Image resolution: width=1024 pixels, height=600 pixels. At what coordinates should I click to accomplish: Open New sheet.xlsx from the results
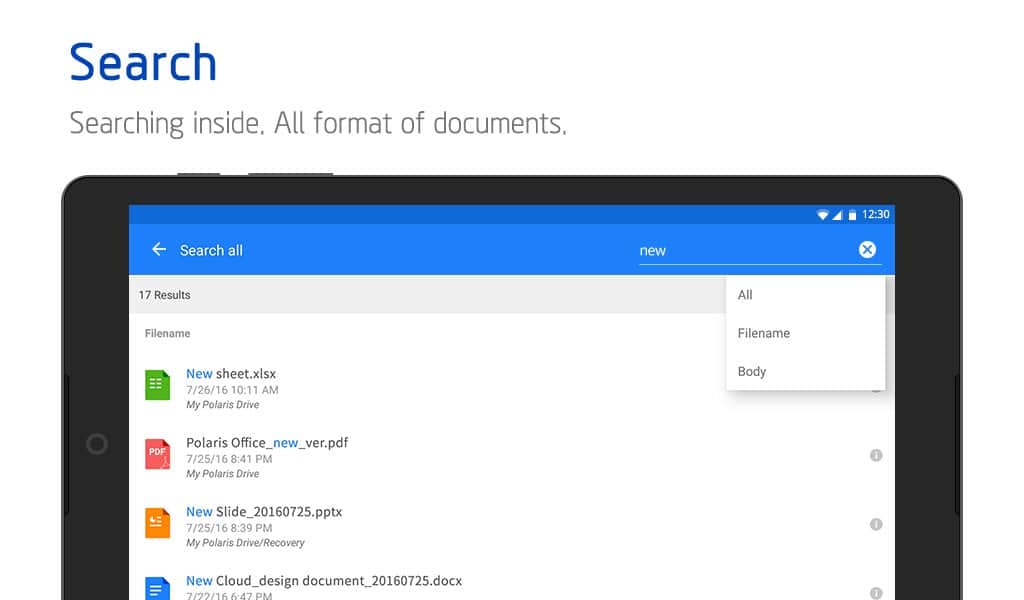(x=231, y=374)
